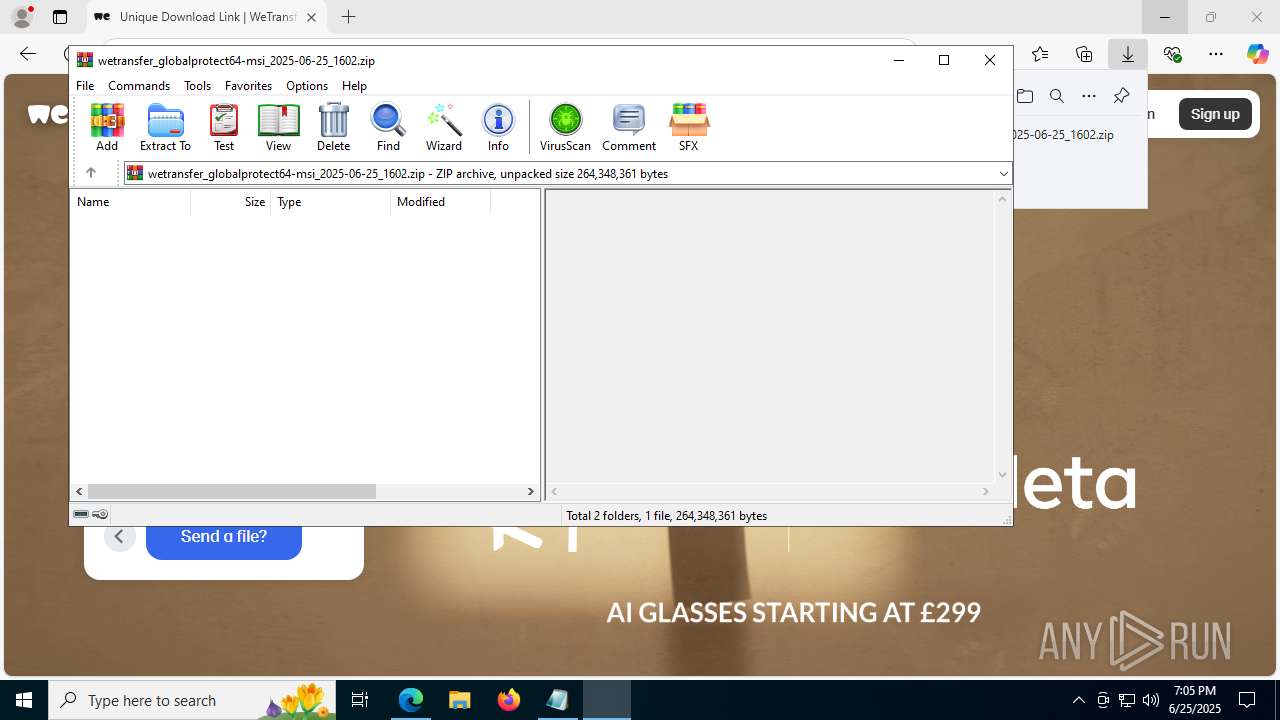The image size is (1280, 720).
Task: Click the file list horizontal scrollbar thumb
Action: tap(232, 491)
